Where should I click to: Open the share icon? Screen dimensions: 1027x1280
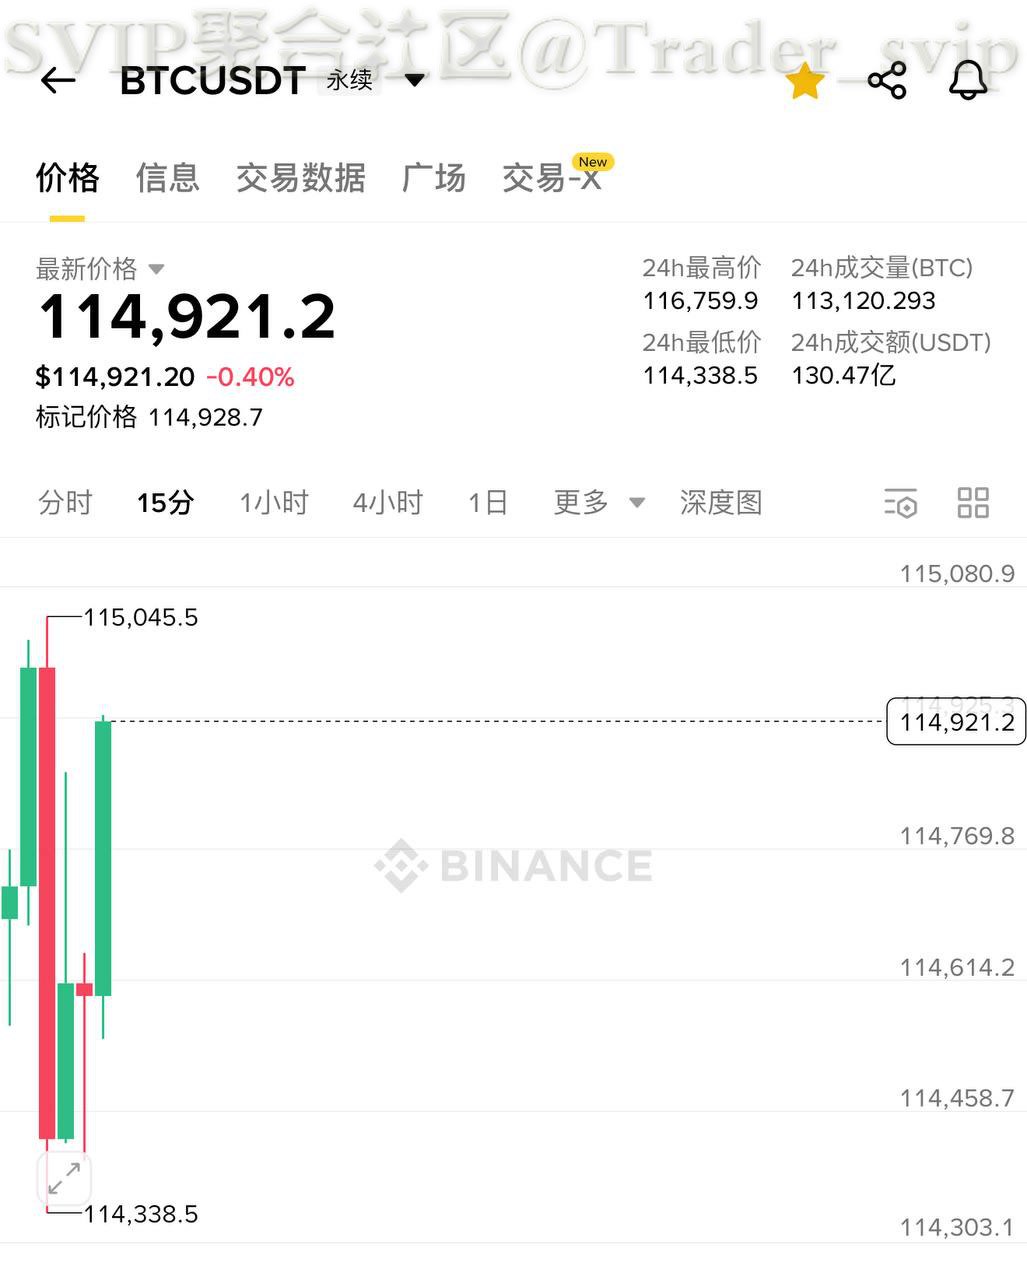point(887,81)
